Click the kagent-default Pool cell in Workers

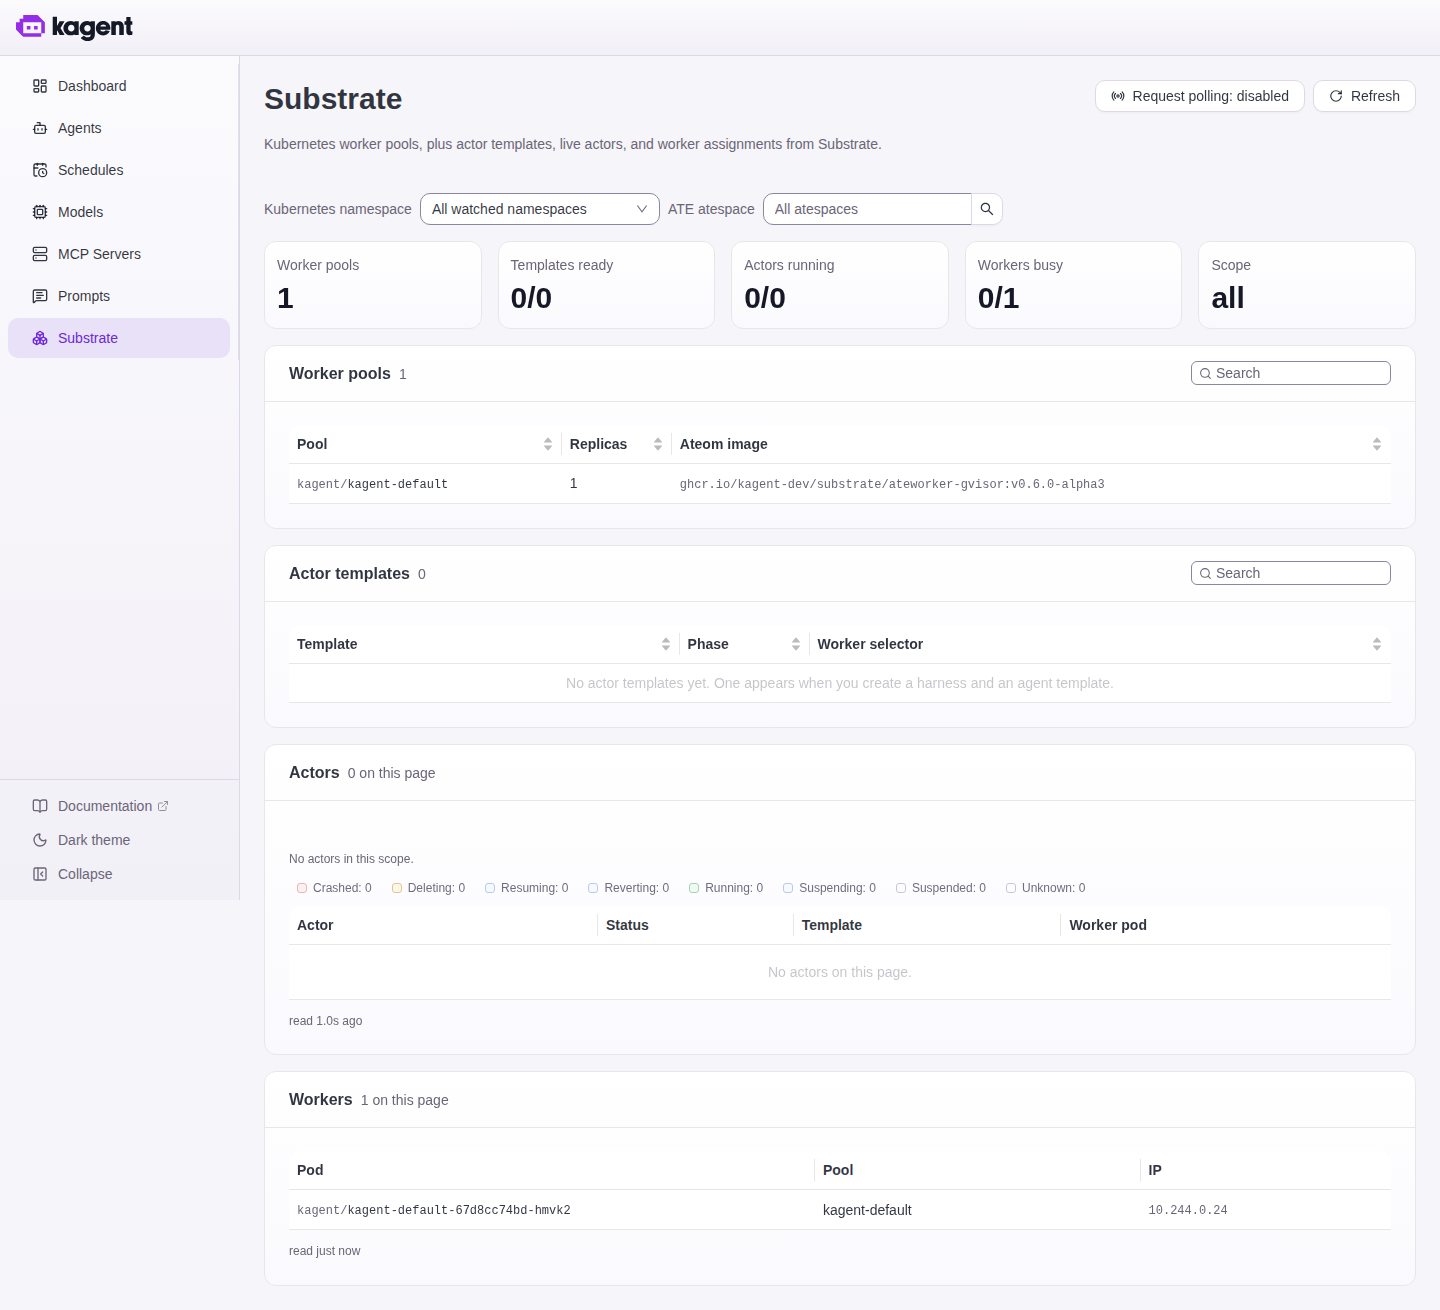[x=867, y=1210]
